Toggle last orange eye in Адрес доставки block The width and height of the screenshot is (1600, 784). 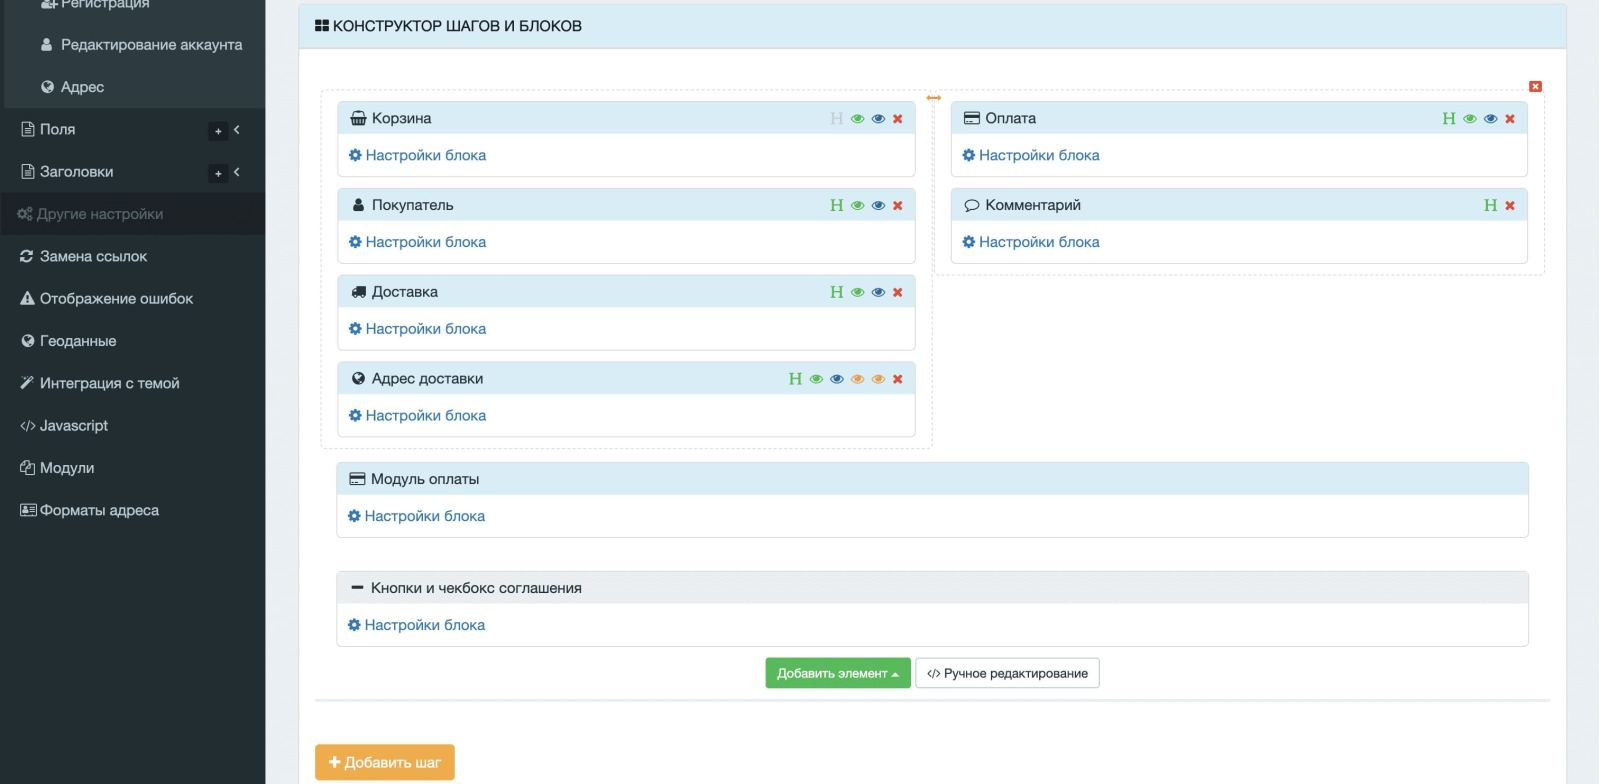[x=878, y=380]
